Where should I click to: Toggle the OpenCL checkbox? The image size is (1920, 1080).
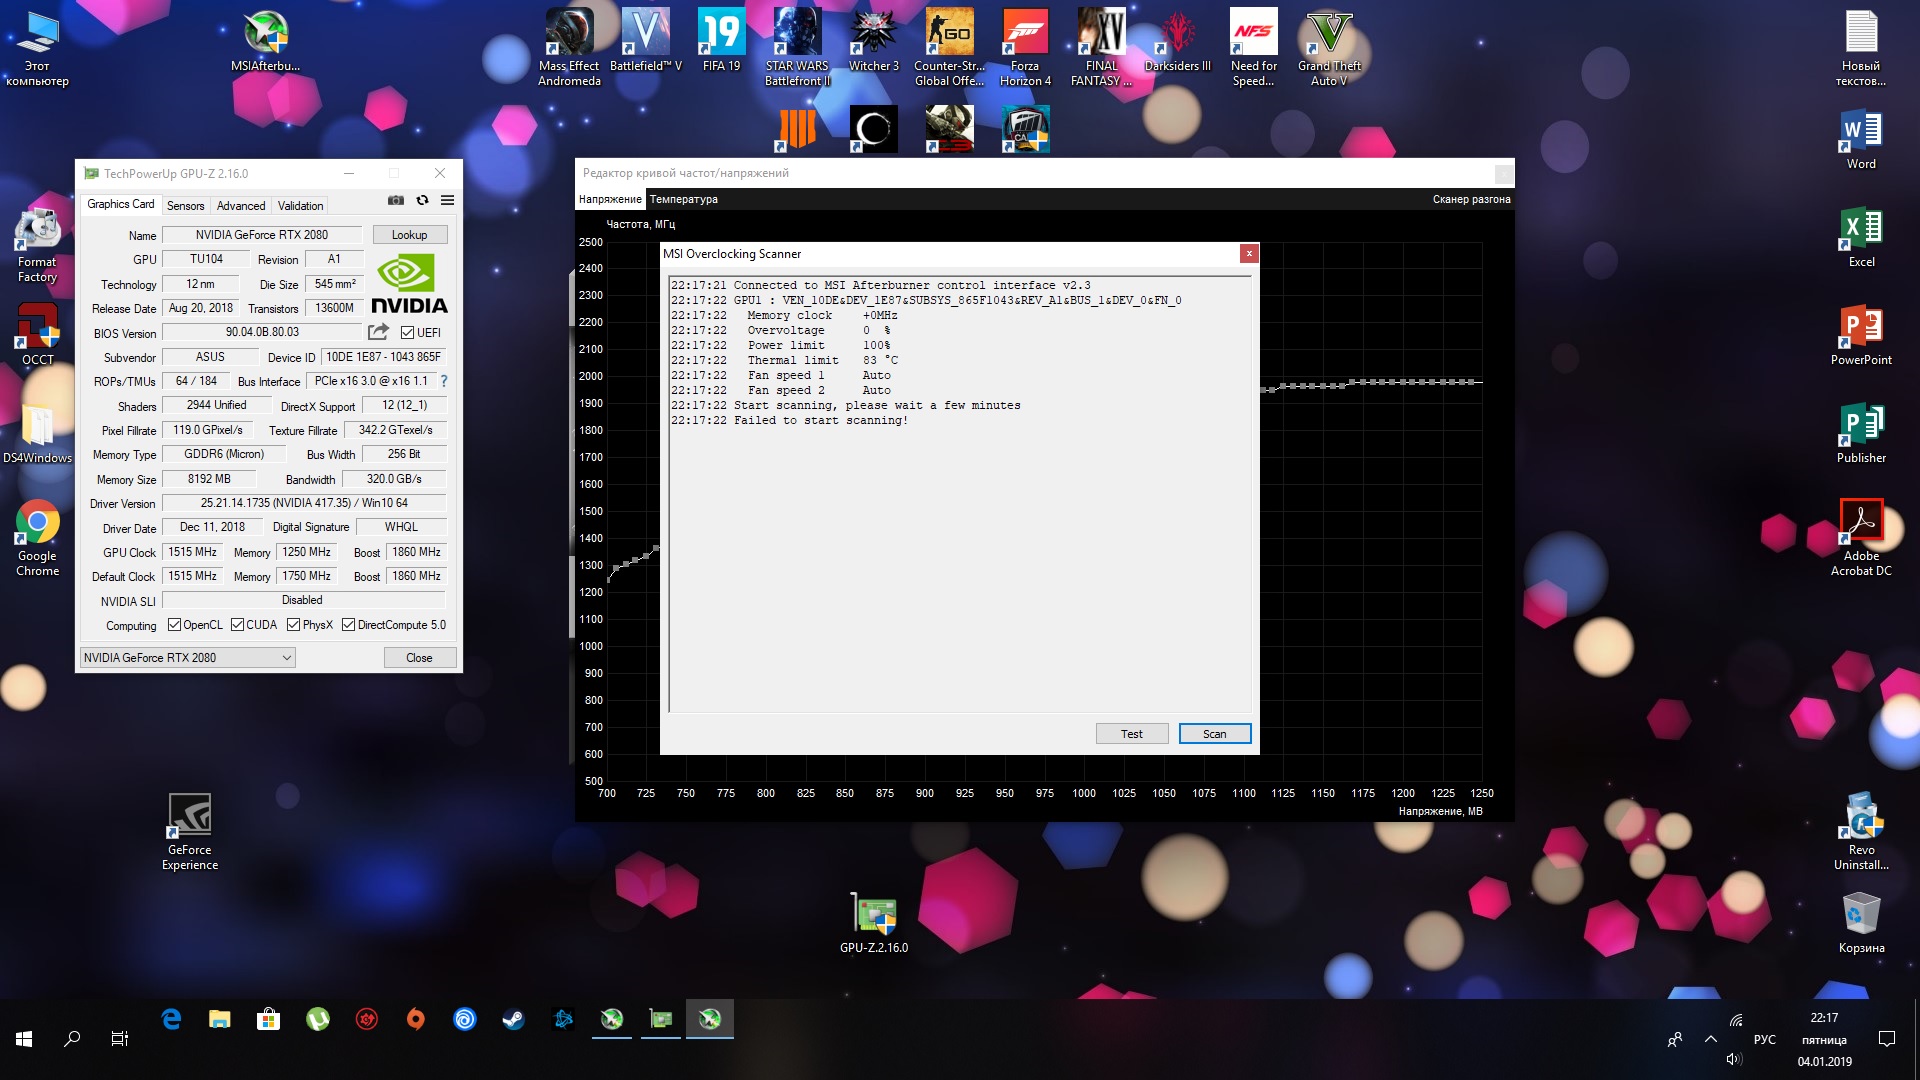pos(174,625)
